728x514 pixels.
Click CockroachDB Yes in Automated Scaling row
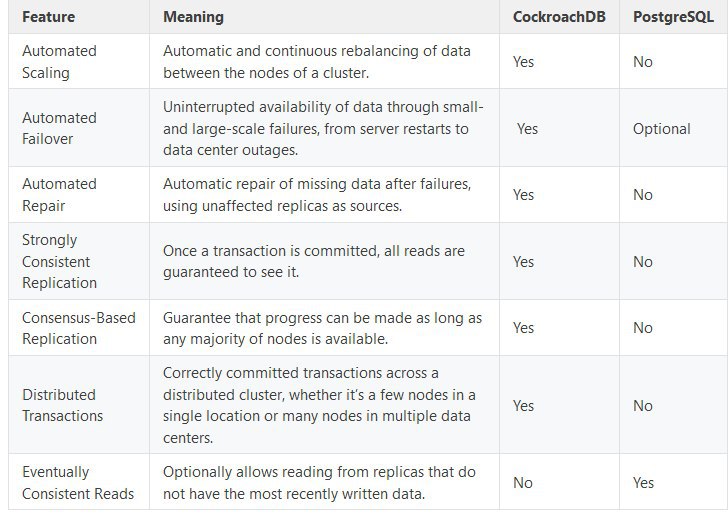523,62
